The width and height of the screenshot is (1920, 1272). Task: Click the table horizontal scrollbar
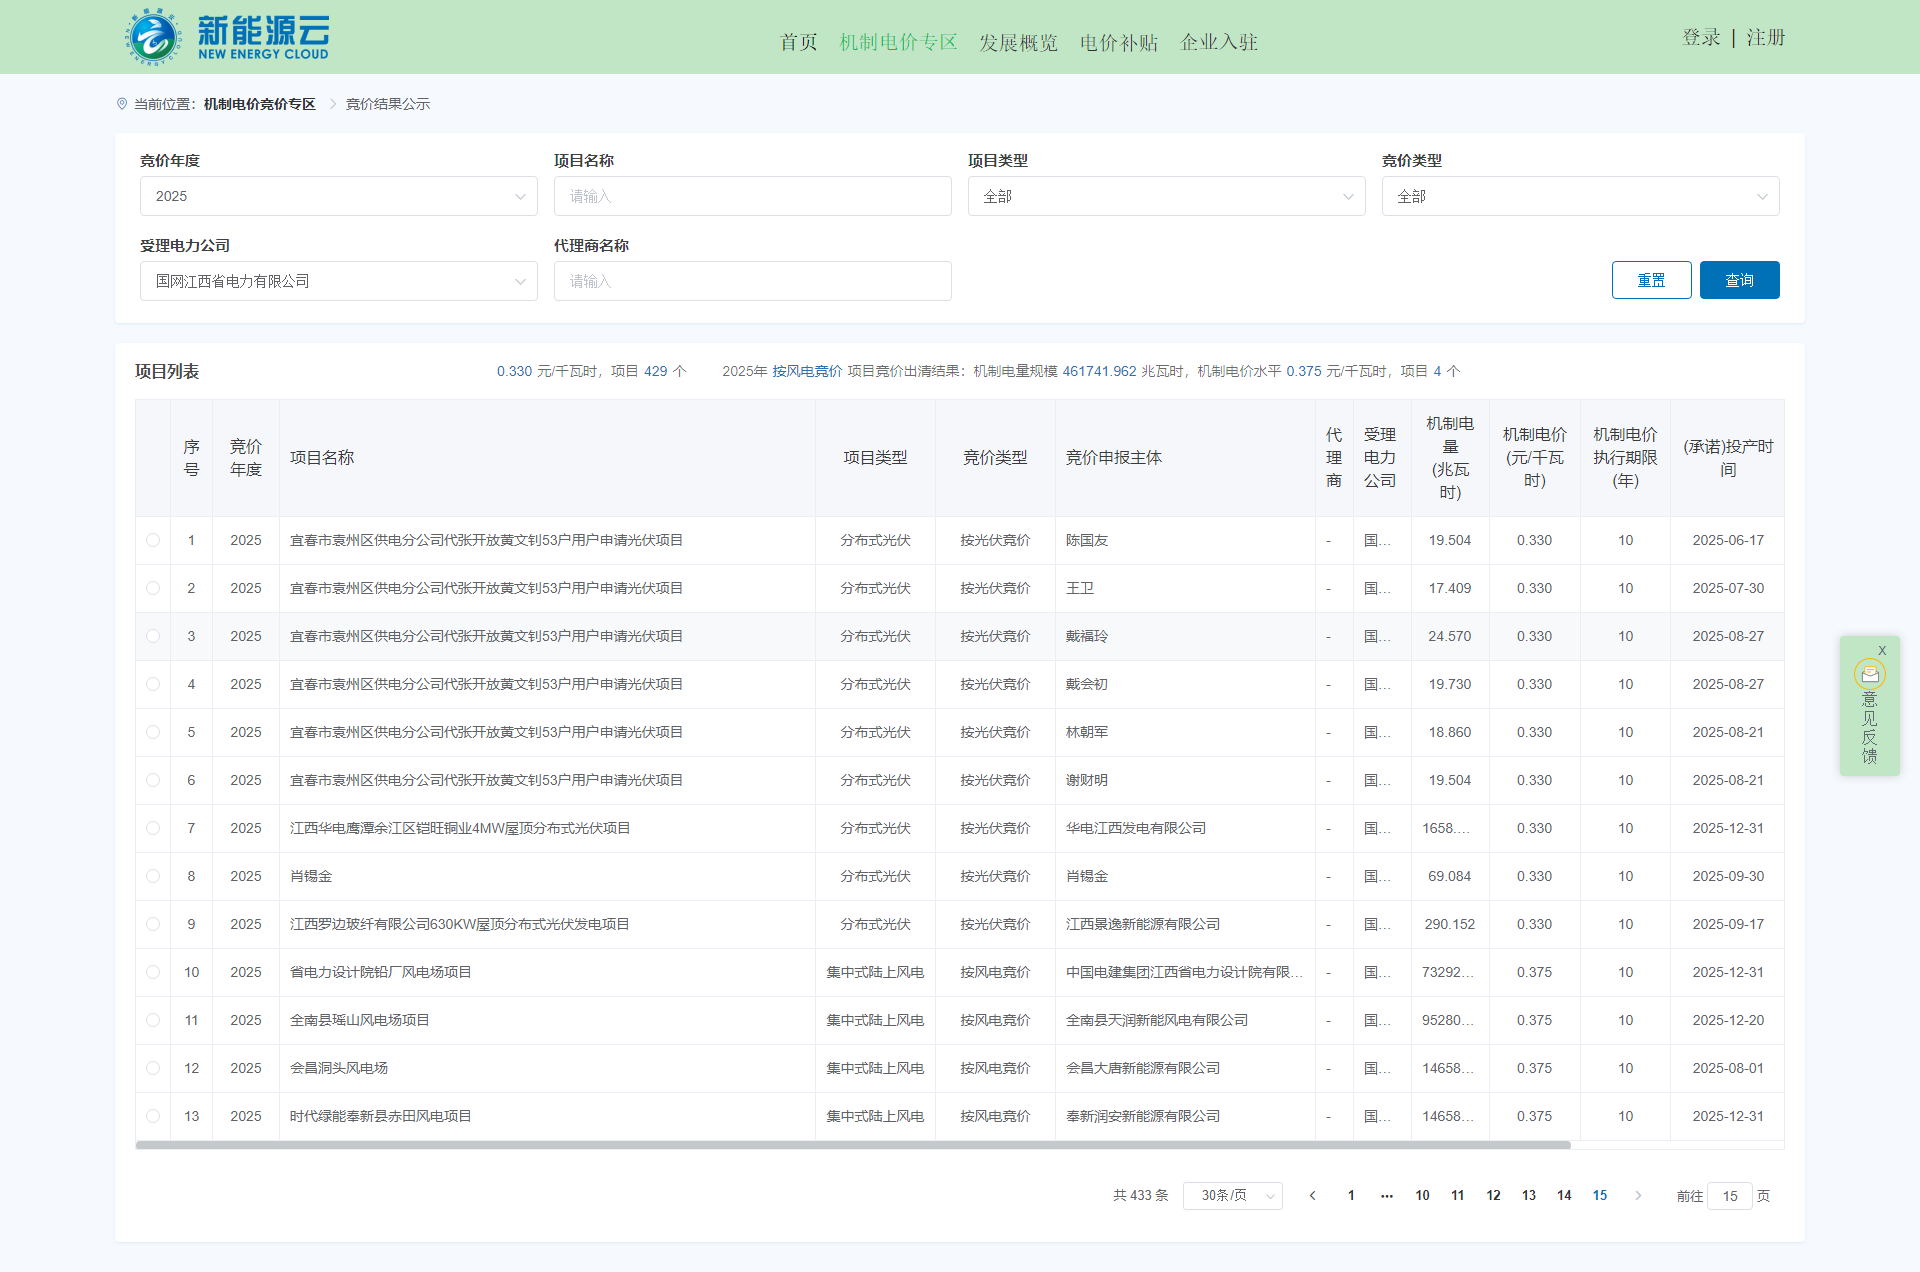[852, 1145]
